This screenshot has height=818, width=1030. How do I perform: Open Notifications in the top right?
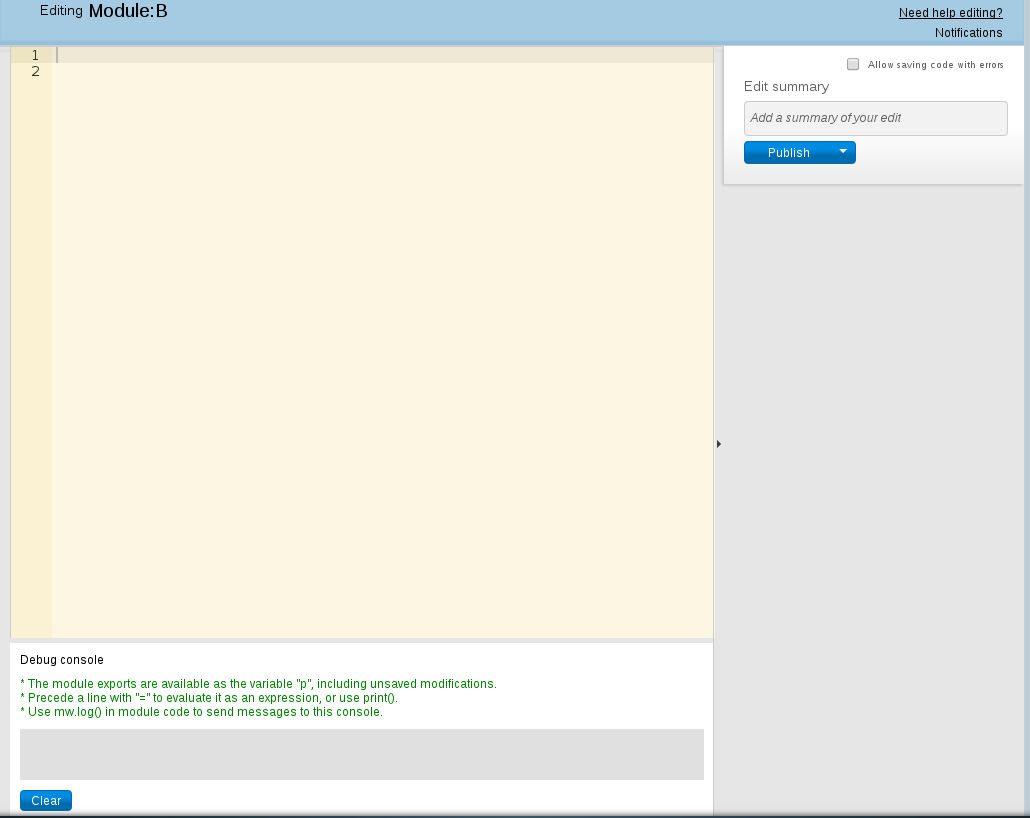point(968,33)
